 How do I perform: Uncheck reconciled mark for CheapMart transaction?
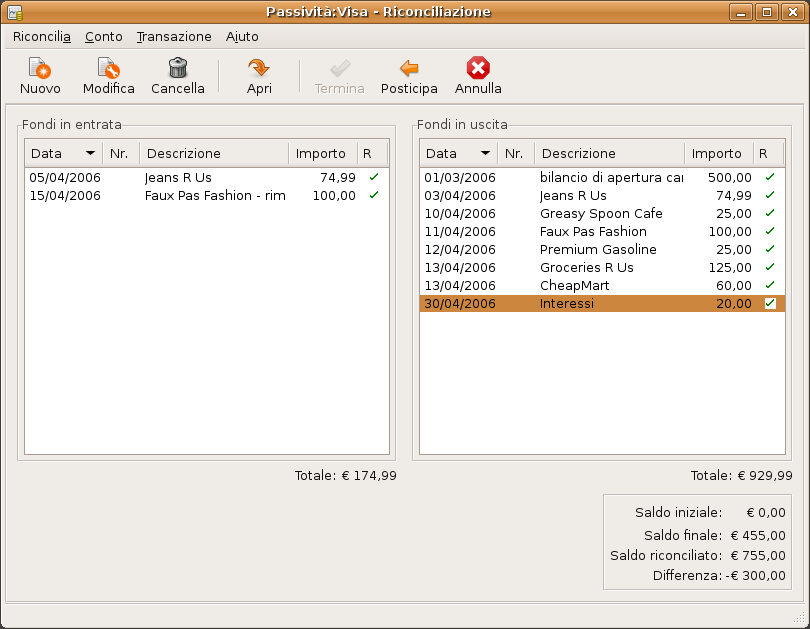coord(770,285)
